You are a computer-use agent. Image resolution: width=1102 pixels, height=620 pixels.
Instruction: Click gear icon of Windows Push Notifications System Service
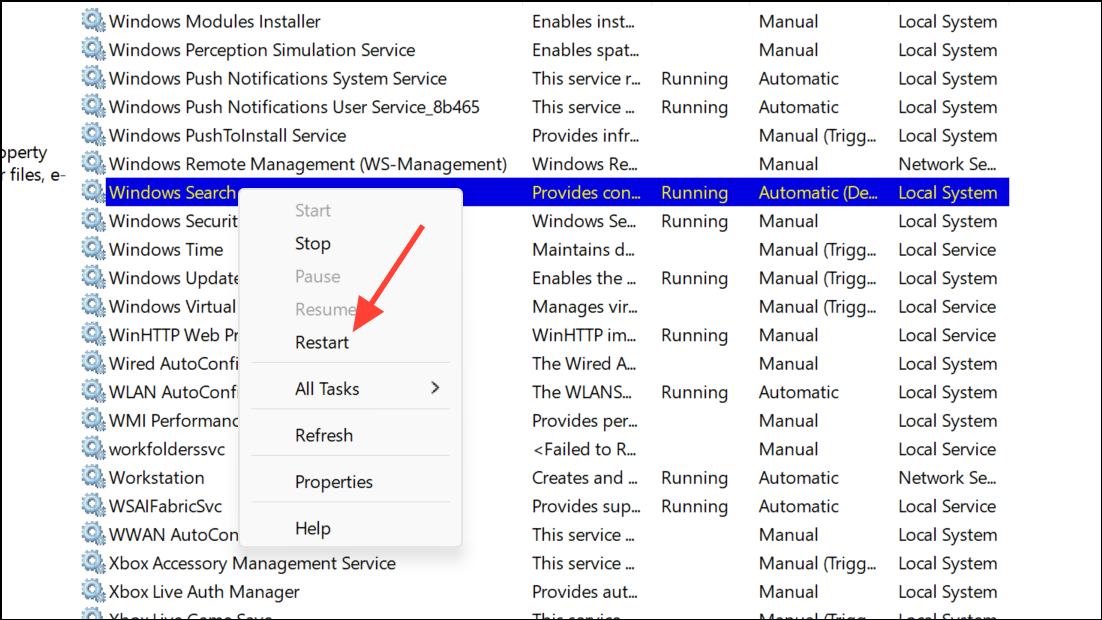pyautogui.click(x=93, y=77)
